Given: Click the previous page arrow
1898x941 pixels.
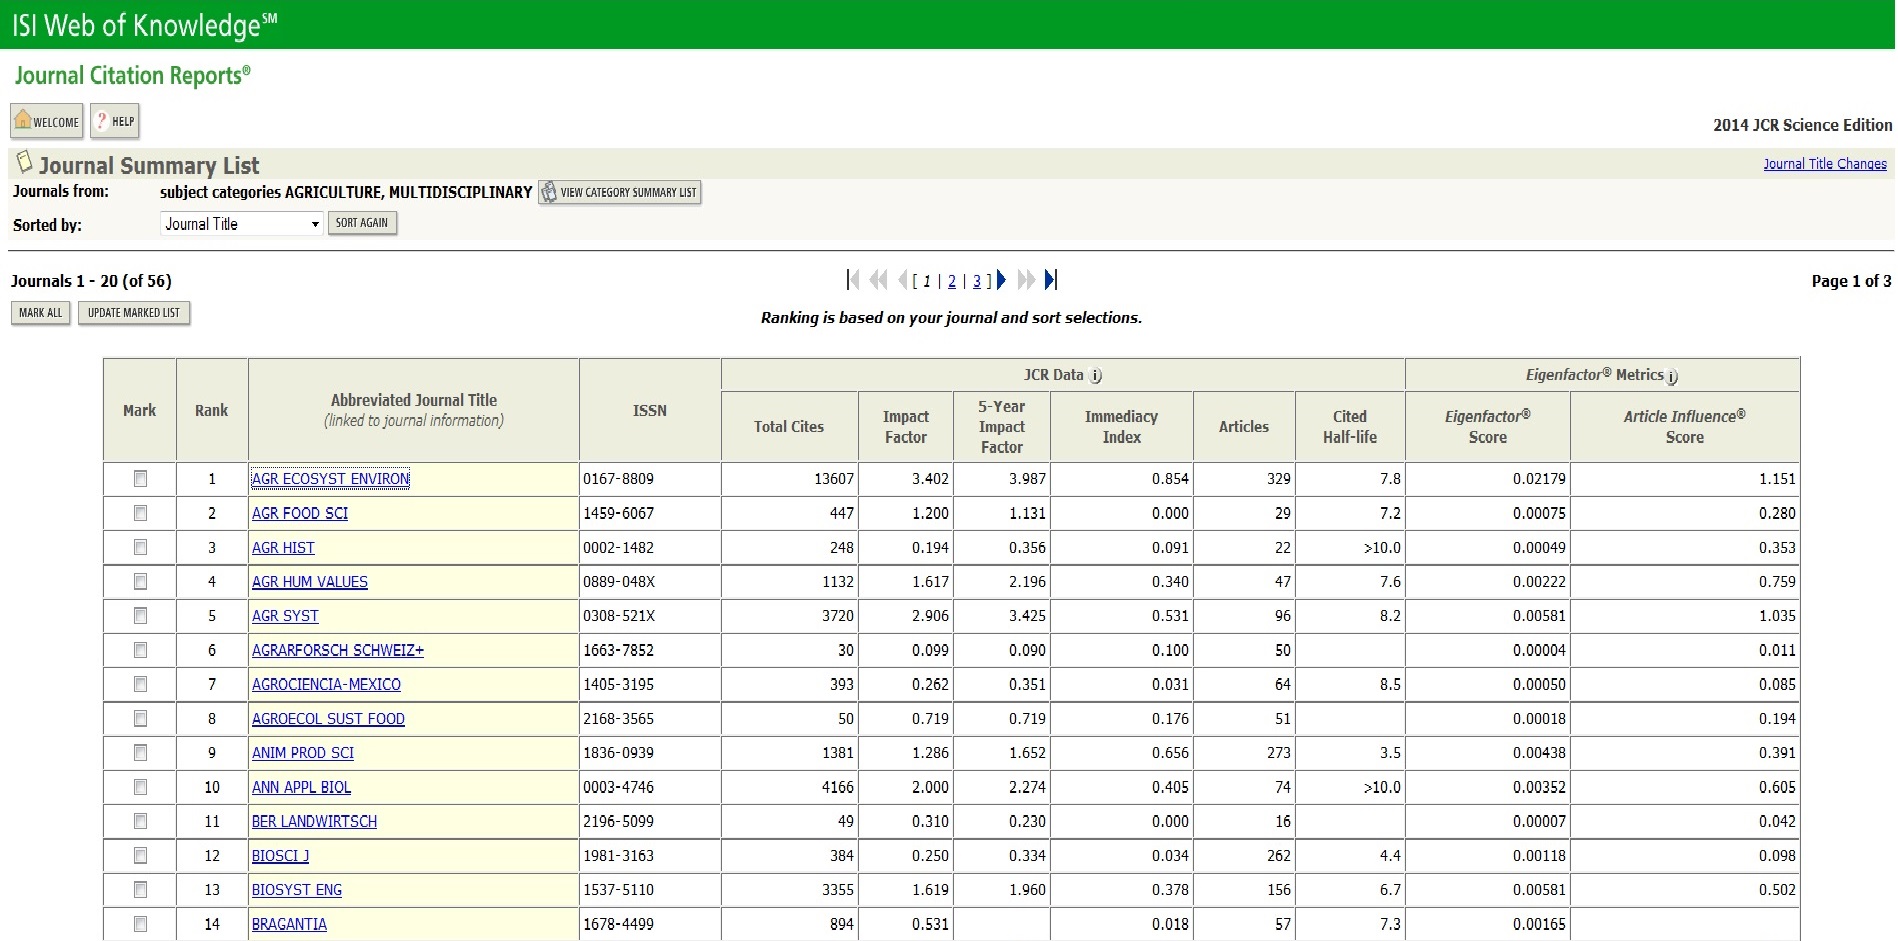Looking at the screenshot, I should pos(902,280).
